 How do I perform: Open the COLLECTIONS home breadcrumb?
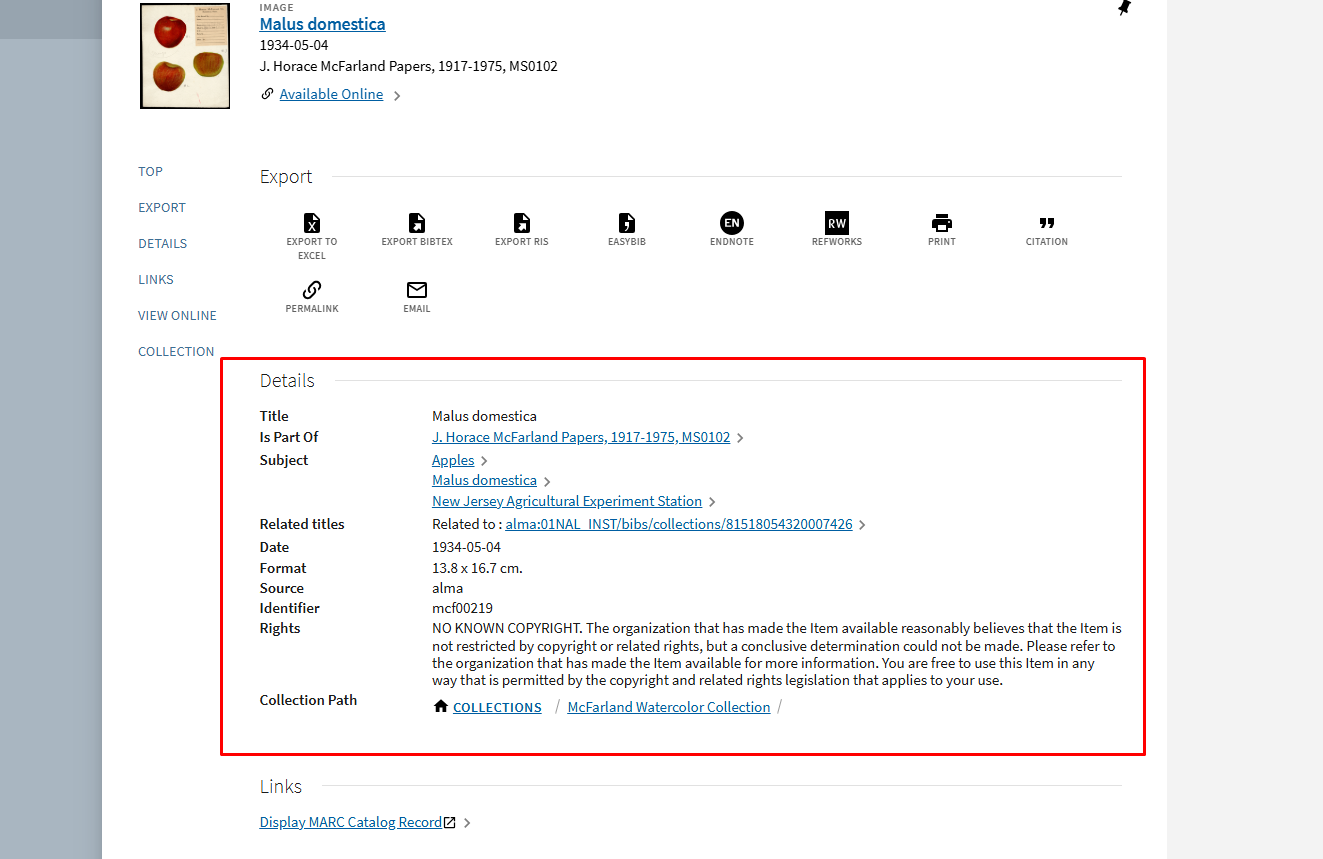497,707
